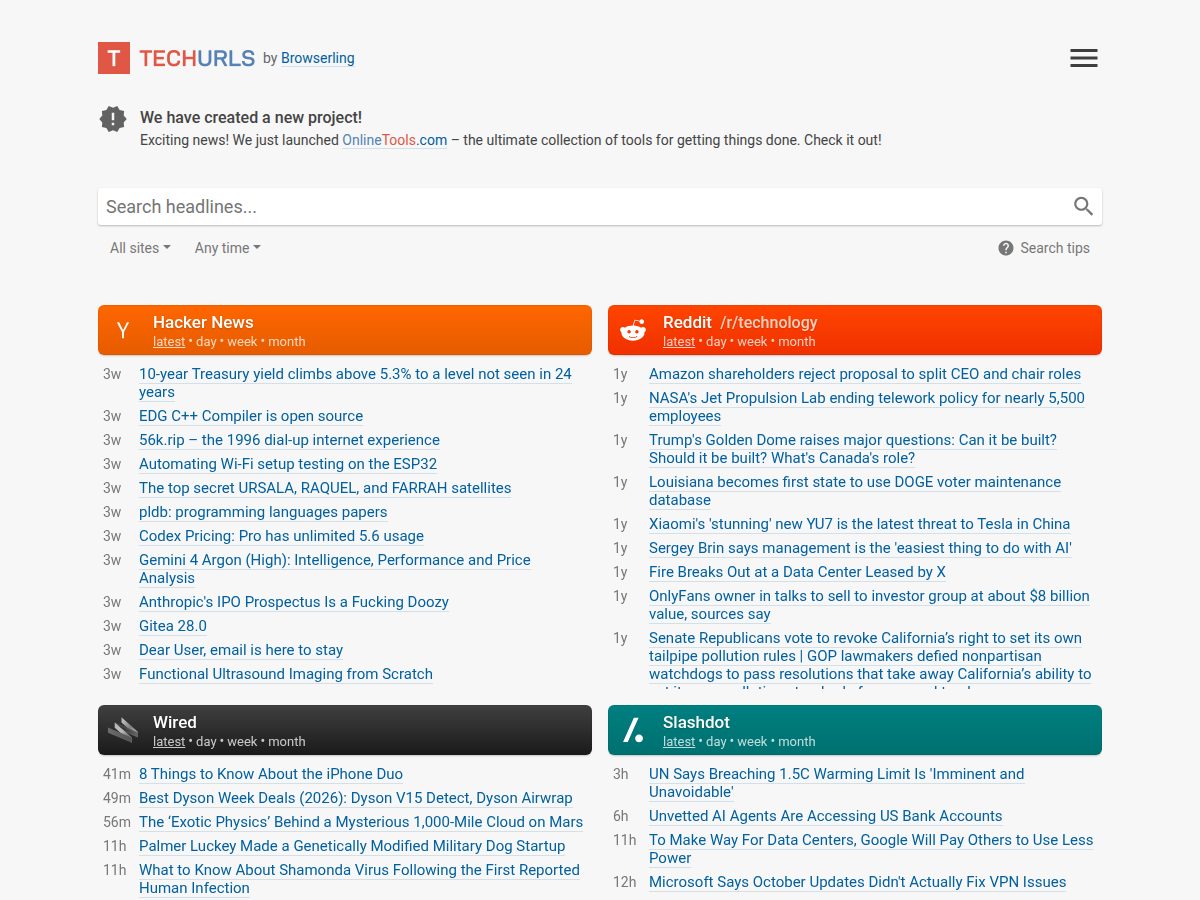Open the Browserling link in header
This screenshot has height=900, width=1200.
pos(318,58)
